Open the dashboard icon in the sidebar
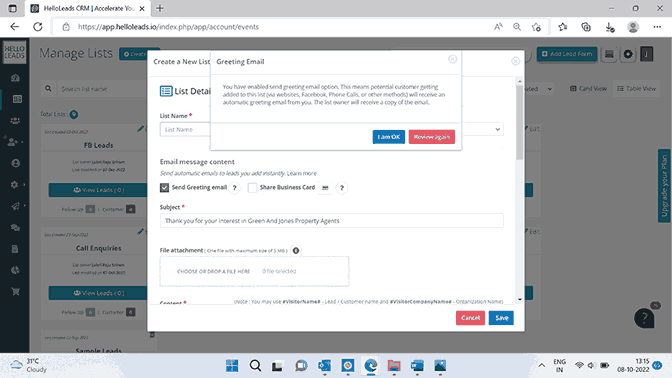Screen dimensions: 672x378 click(x=15, y=78)
